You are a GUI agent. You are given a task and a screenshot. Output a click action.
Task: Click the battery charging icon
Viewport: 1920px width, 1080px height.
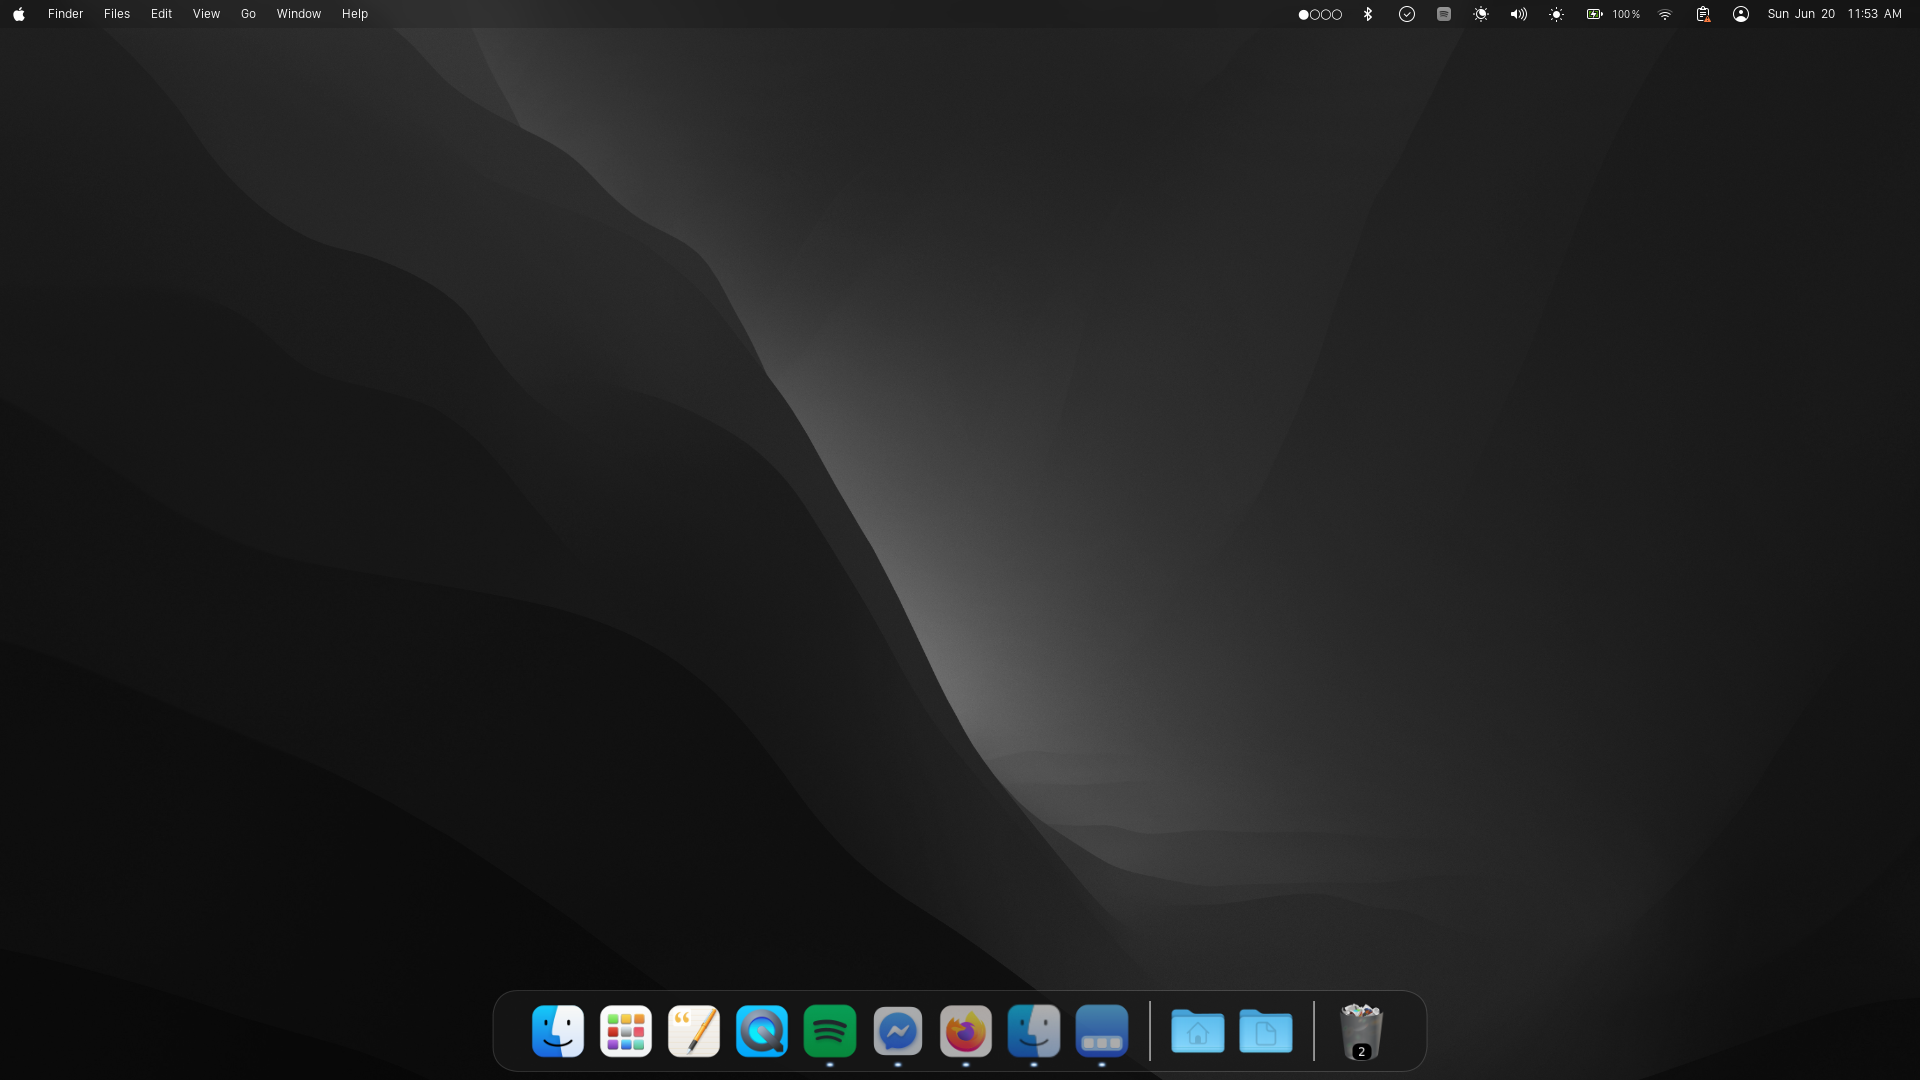click(1594, 14)
